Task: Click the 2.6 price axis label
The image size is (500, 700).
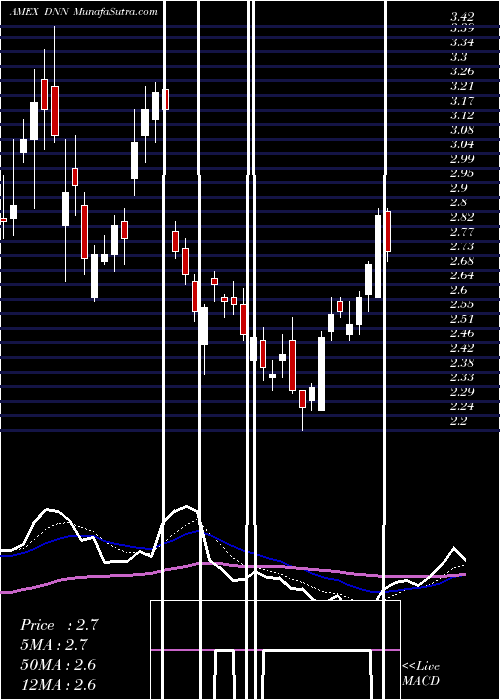Action: click(459, 290)
